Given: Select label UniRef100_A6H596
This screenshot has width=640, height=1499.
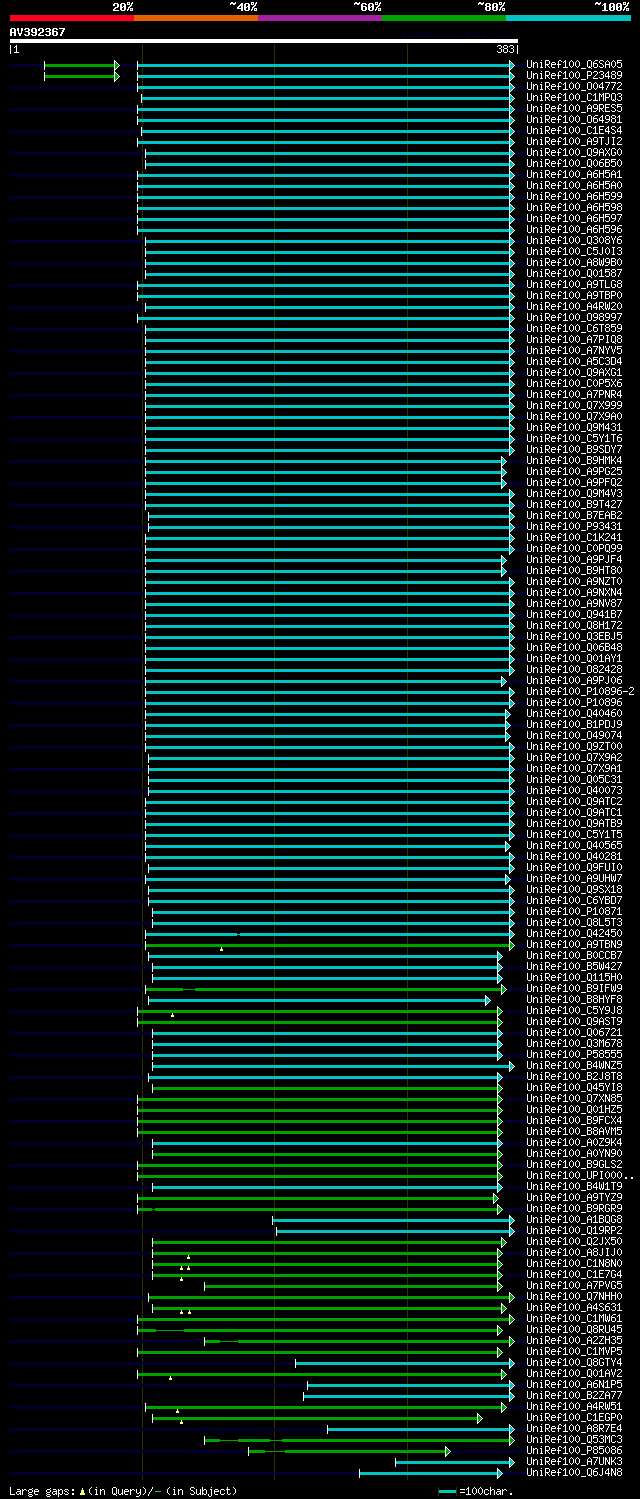Looking at the screenshot, I should 574,230.
